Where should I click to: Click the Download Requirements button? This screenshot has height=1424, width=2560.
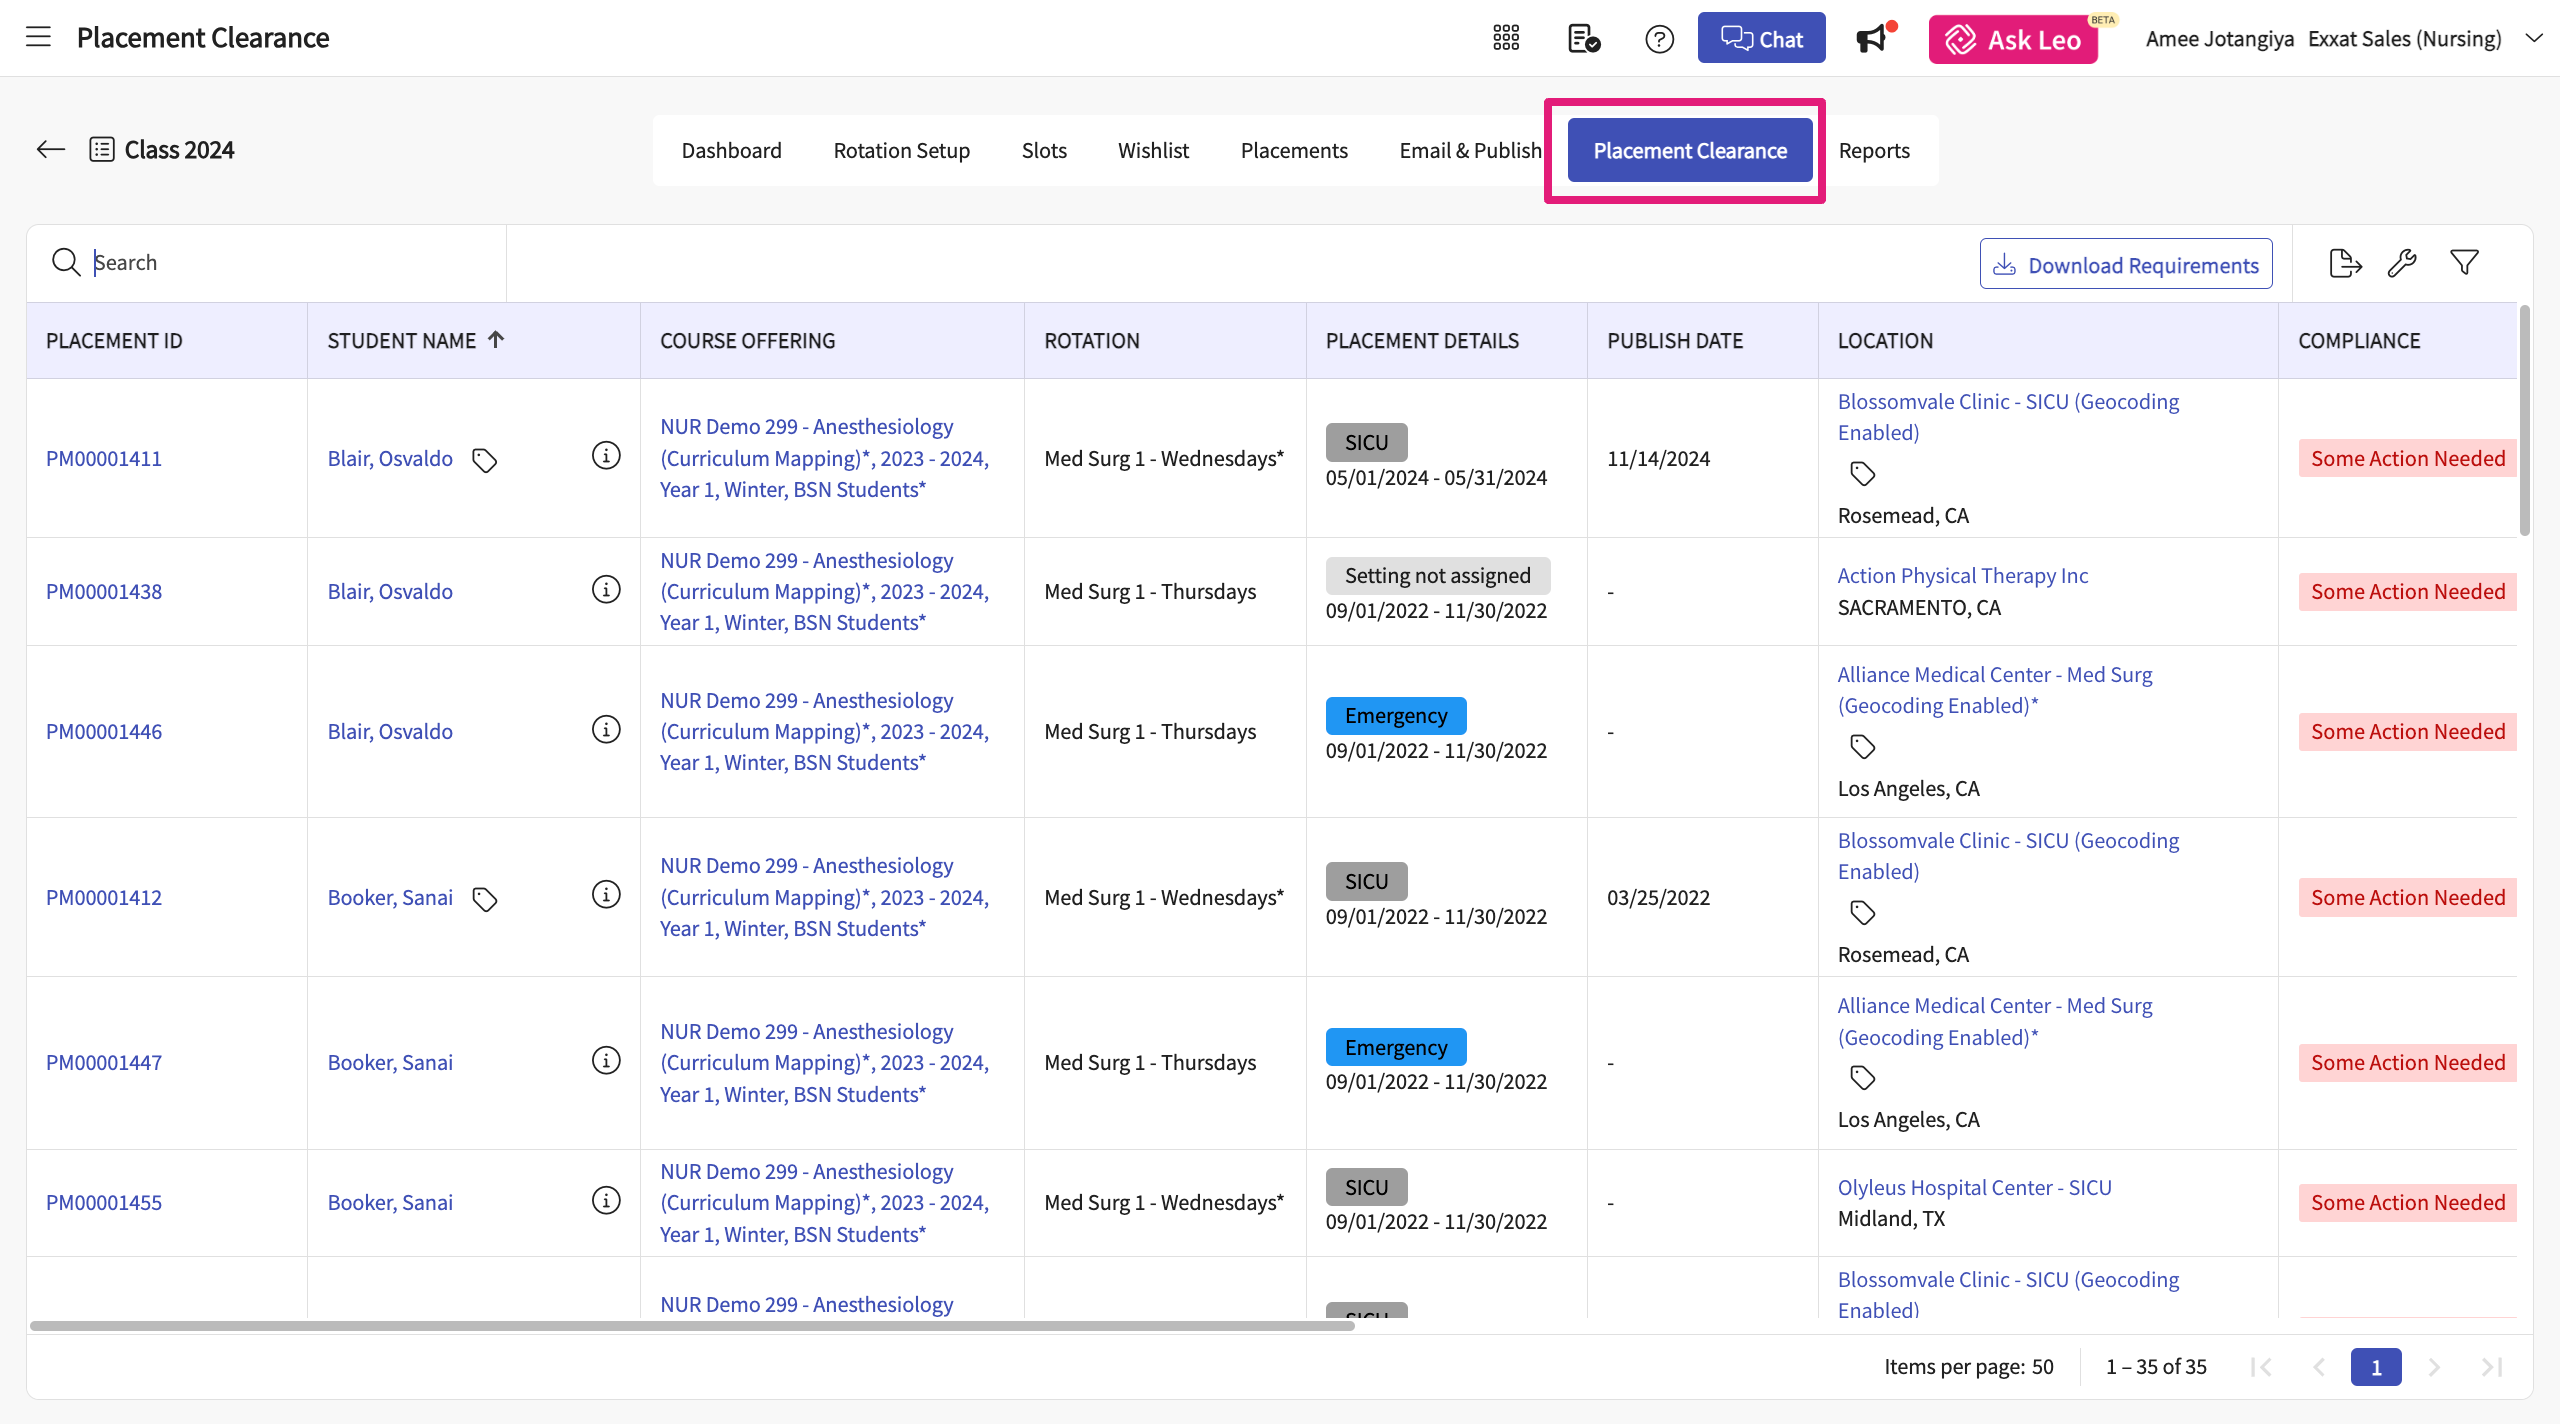point(2126,265)
